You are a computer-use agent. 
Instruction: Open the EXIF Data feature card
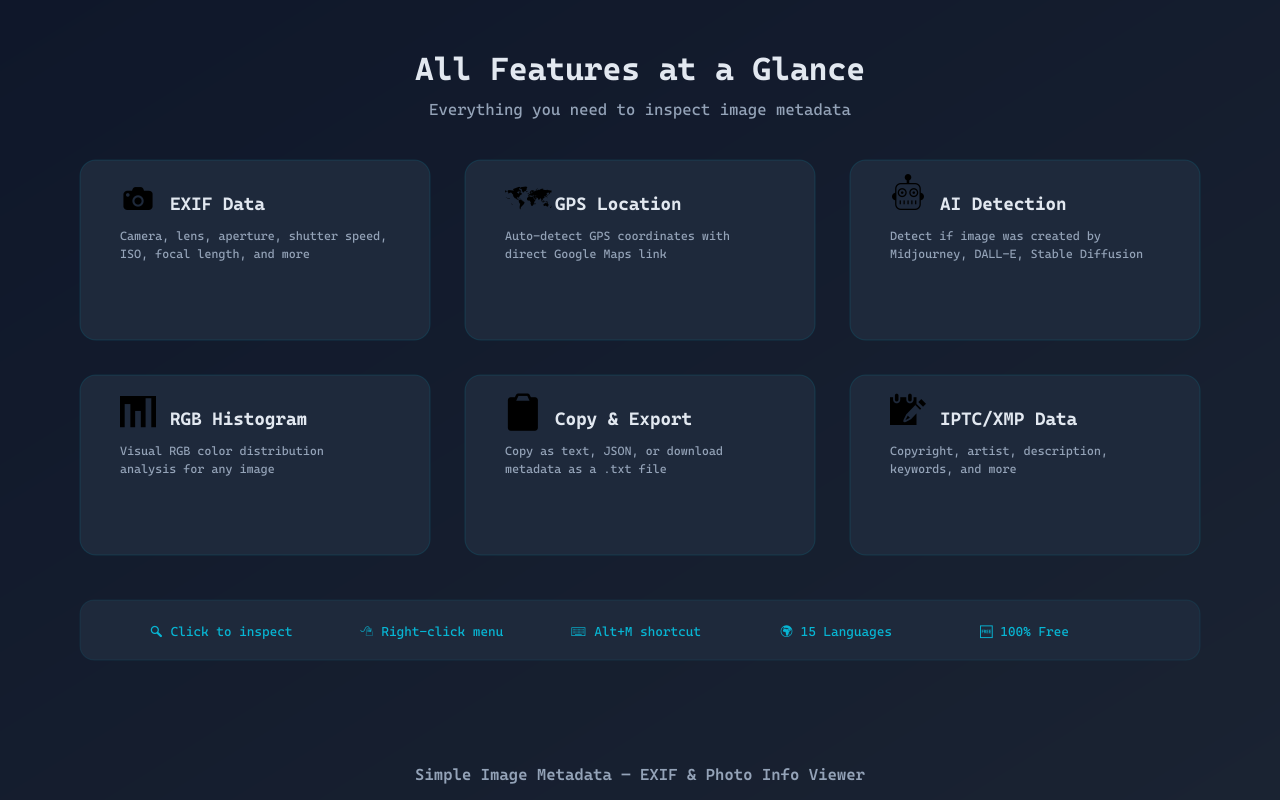[x=255, y=249]
